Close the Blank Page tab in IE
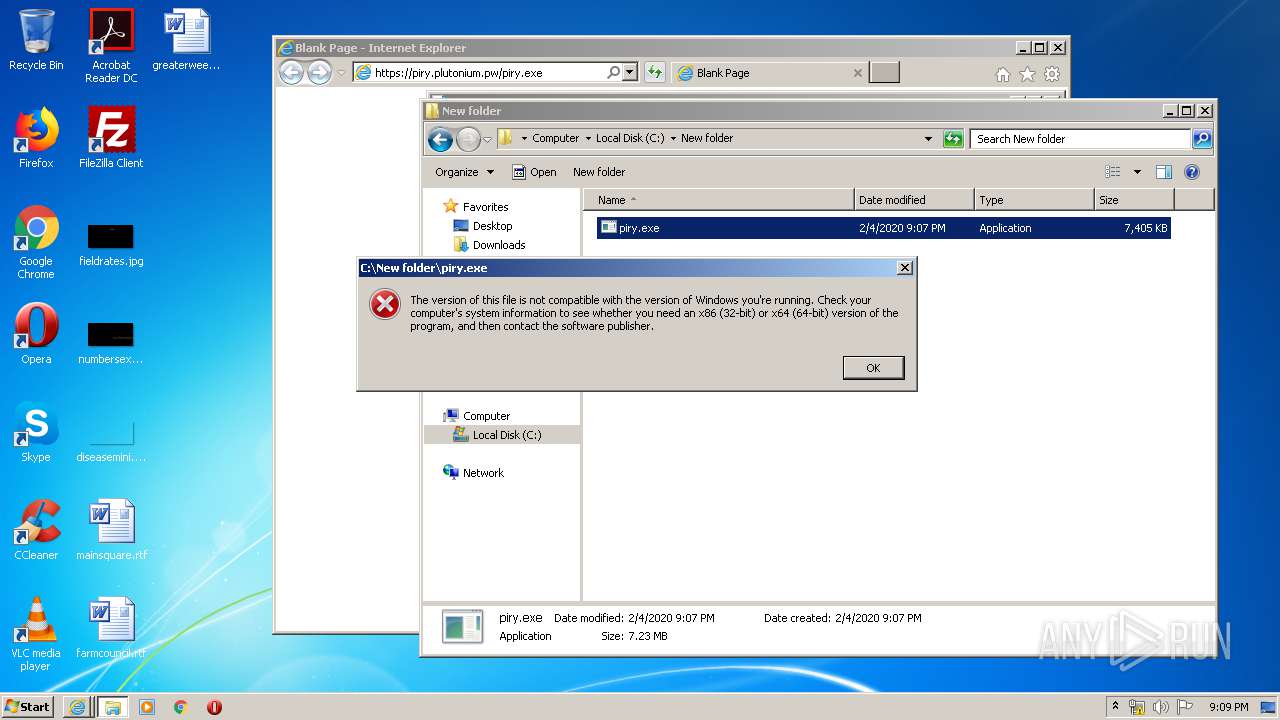The width and height of the screenshot is (1280, 720). 857,73
